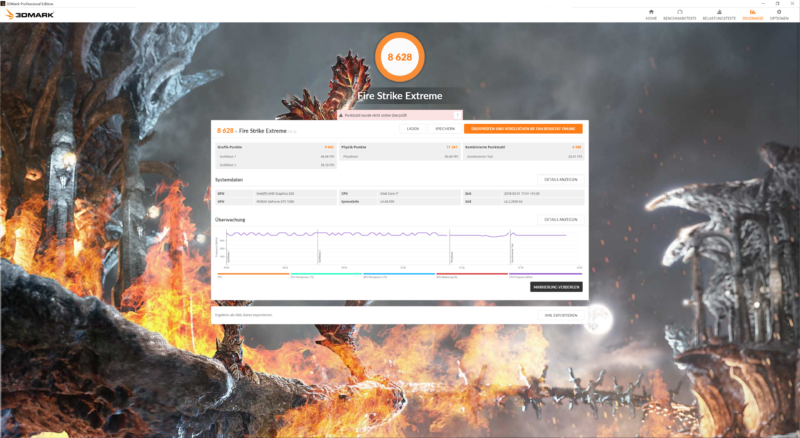Restore down the 3DMark window
This screenshot has width=800, height=438.
778,3
